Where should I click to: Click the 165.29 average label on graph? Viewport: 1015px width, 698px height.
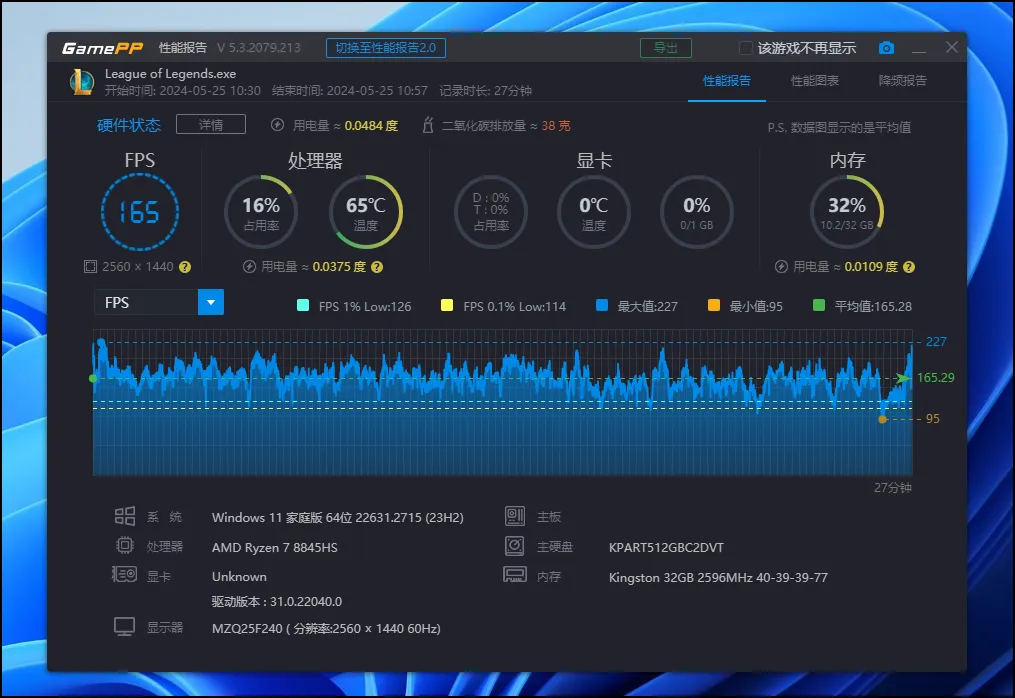[935, 377]
